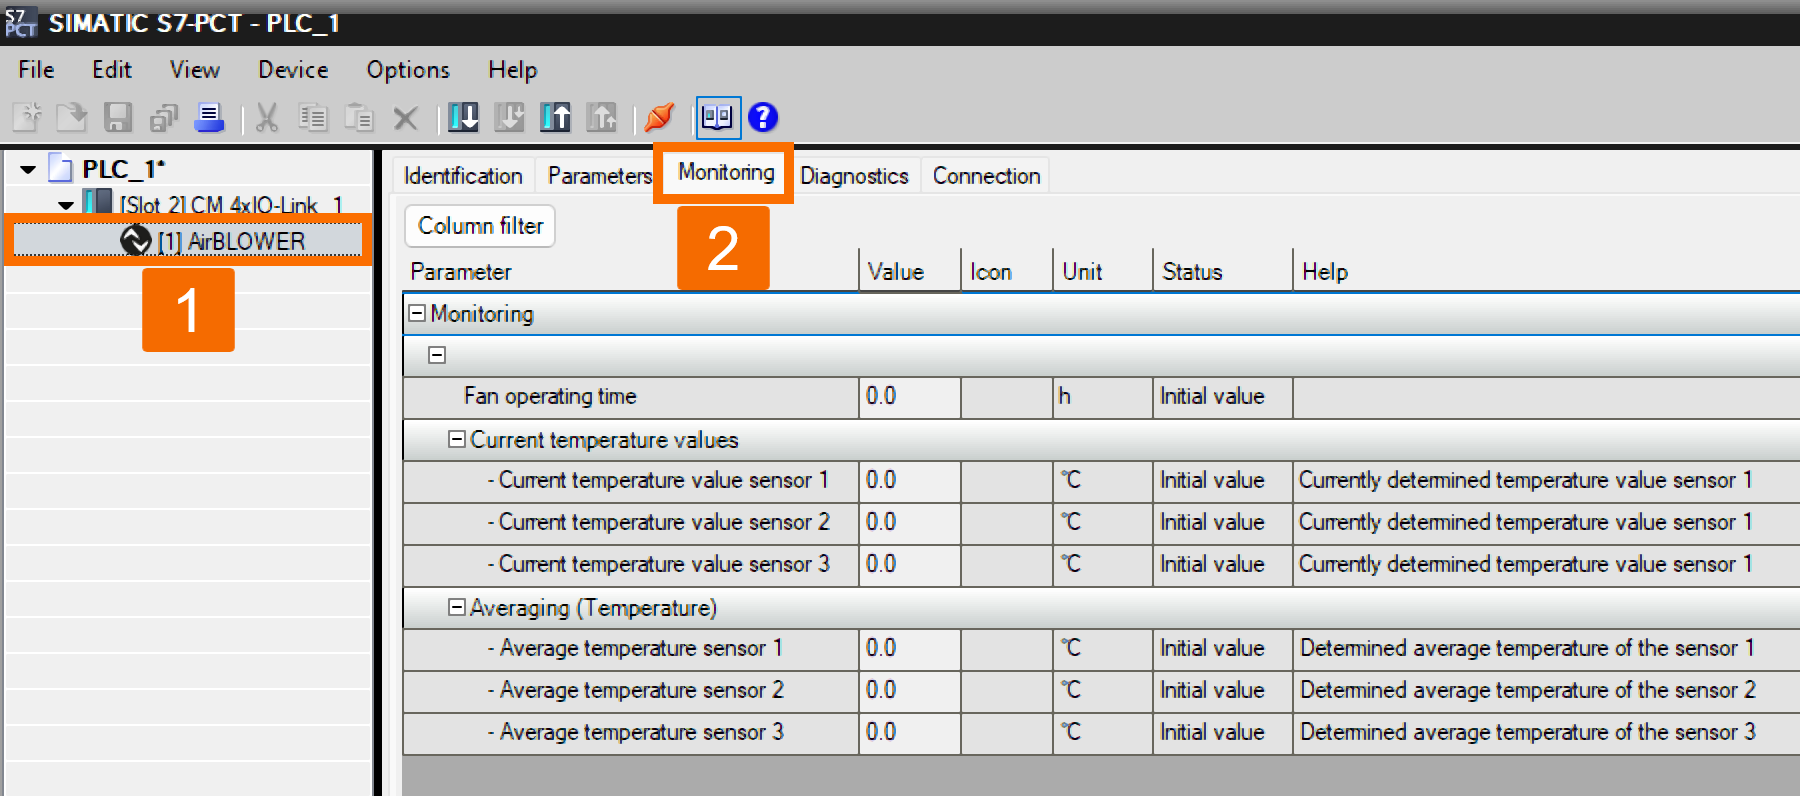Click the Delete X icon
Image resolution: width=1800 pixels, height=796 pixels.
click(x=405, y=119)
